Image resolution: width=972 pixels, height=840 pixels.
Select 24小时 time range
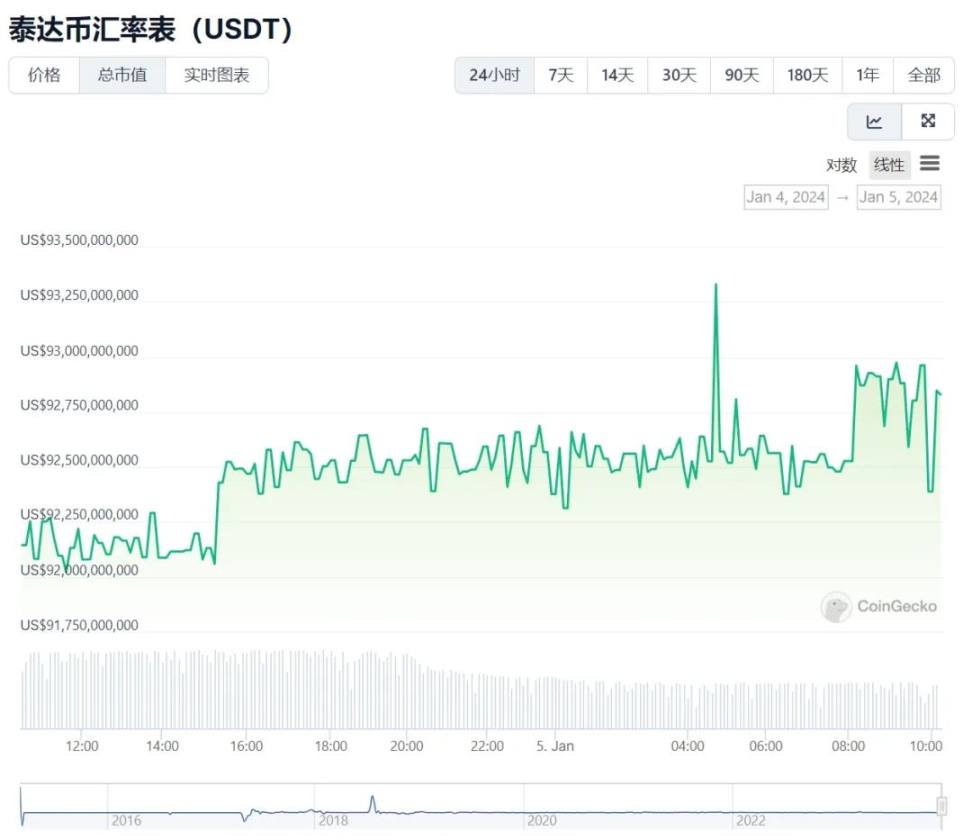[494, 75]
